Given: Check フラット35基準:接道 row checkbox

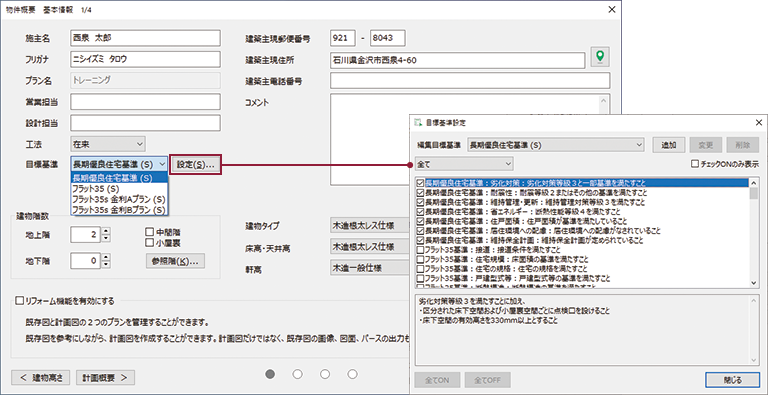Looking at the screenshot, I should pos(420,250).
